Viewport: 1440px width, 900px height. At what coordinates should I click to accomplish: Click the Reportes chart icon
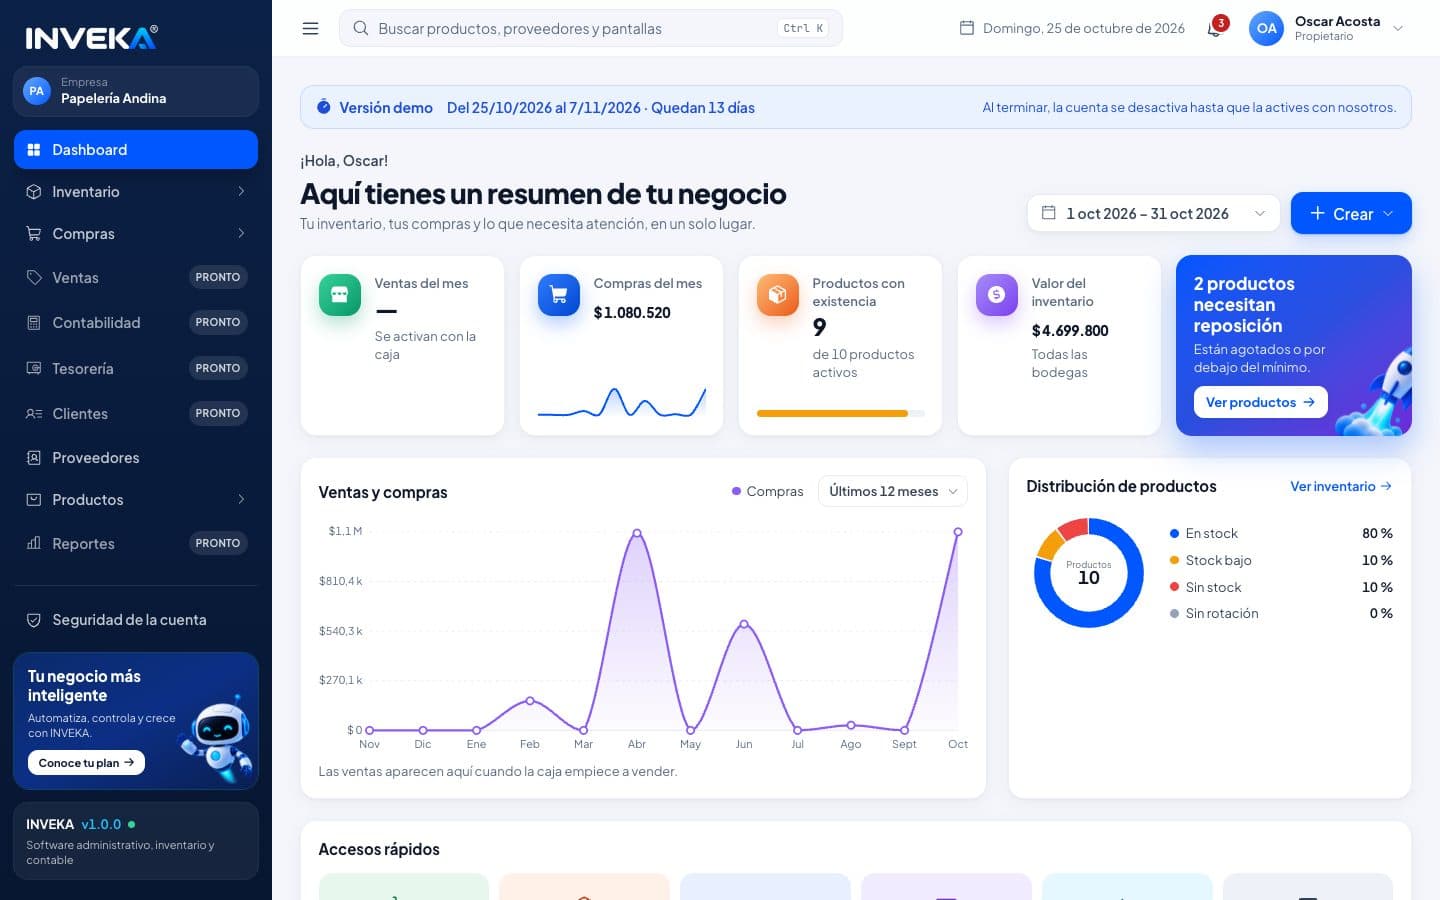[34, 543]
